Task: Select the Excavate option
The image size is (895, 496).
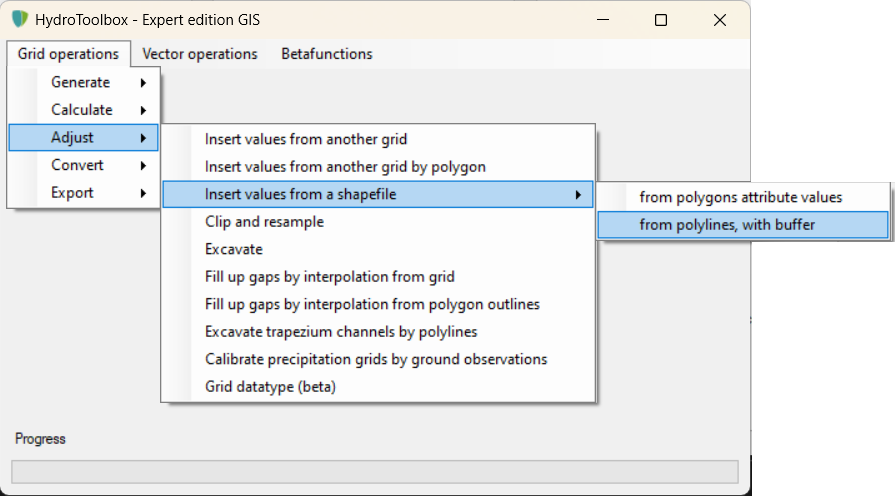Action: (234, 249)
